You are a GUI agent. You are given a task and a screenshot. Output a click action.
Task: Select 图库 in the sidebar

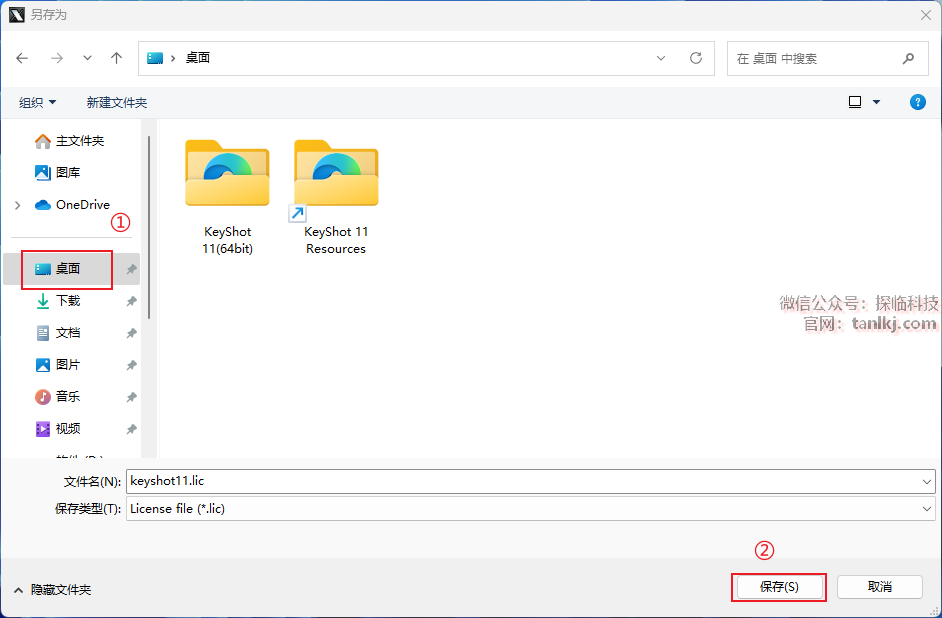coord(58,173)
